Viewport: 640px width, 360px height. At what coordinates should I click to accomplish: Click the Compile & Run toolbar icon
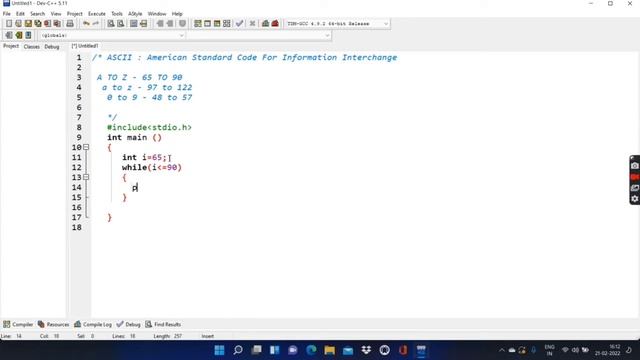[x=217, y=24]
